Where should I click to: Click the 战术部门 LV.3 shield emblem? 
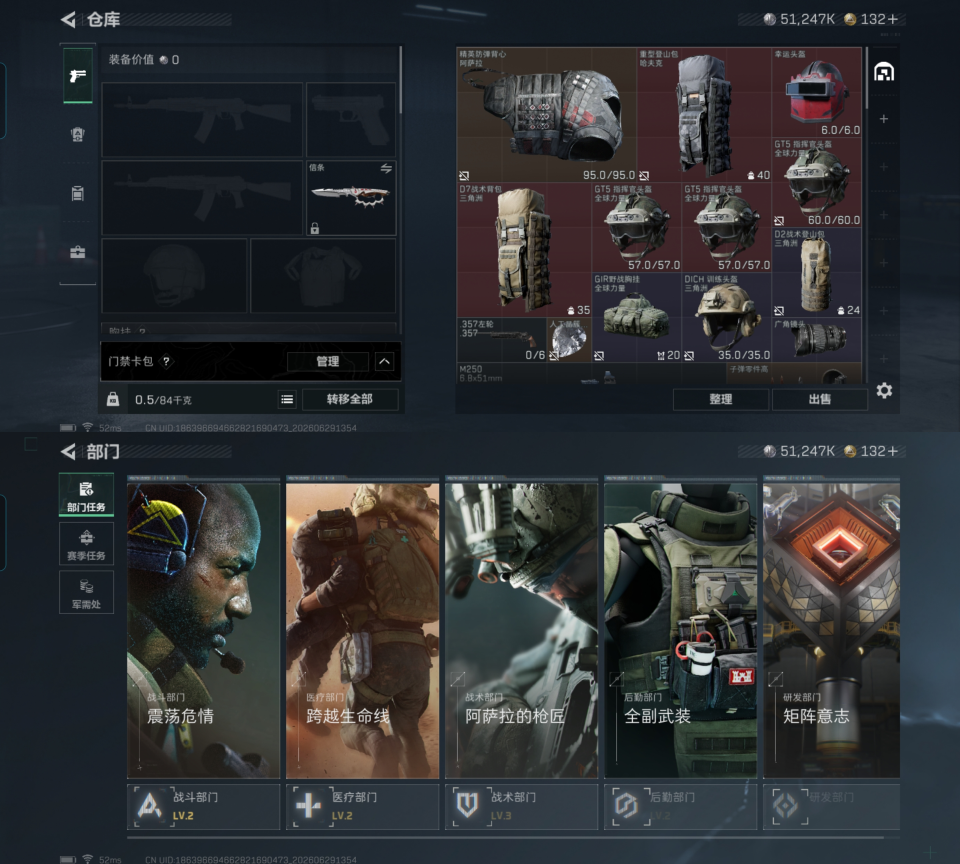468,806
